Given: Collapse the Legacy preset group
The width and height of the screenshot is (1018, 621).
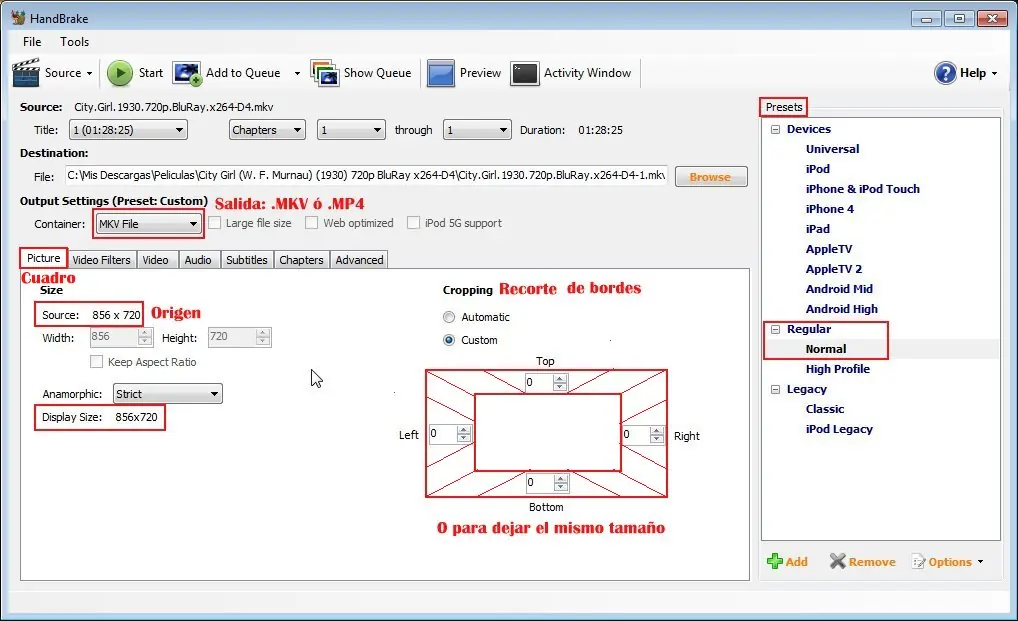Looking at the screenshot, I should 775,389.
